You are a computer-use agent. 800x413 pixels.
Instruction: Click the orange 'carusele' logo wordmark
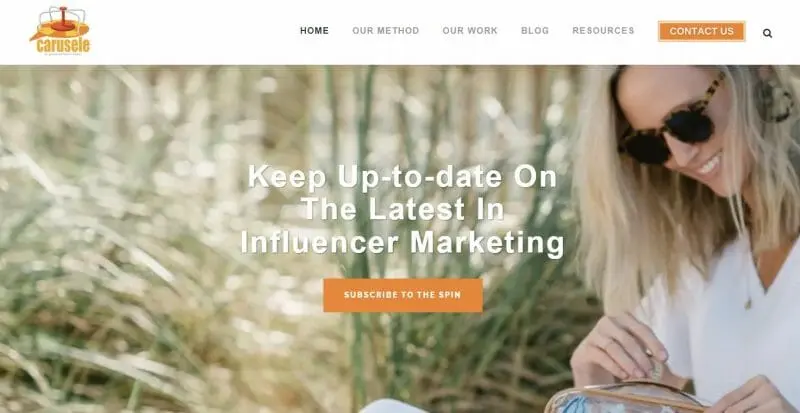[x=63, y=46]
